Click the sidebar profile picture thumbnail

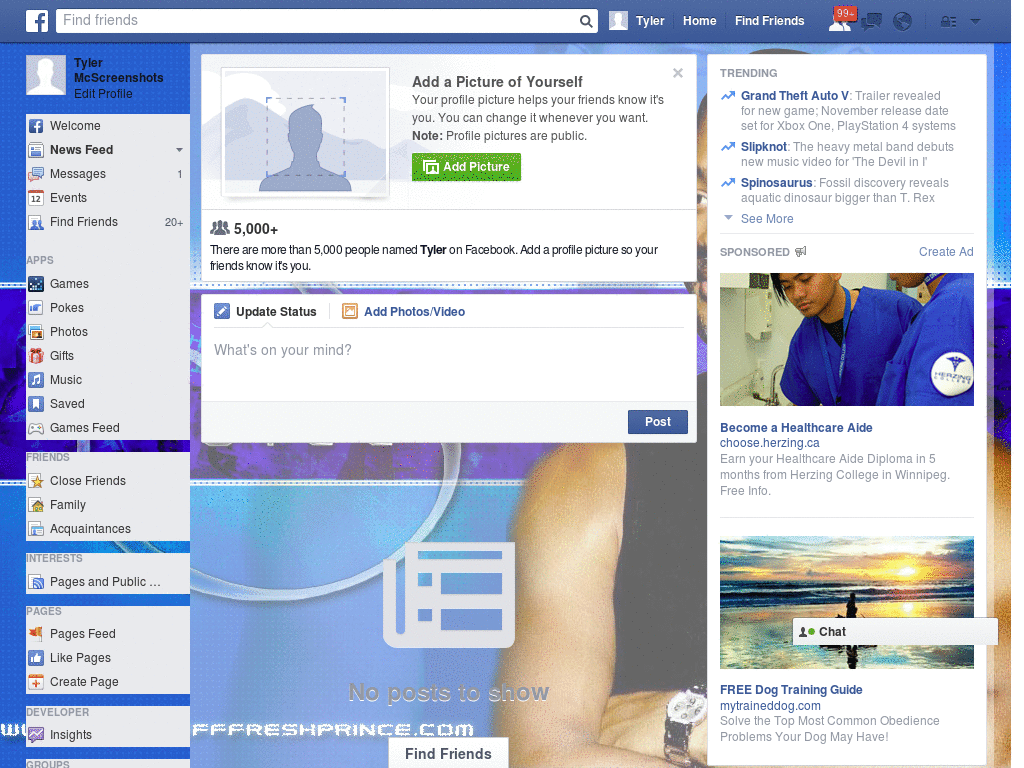pyautogui.click(x=46, y=75)
